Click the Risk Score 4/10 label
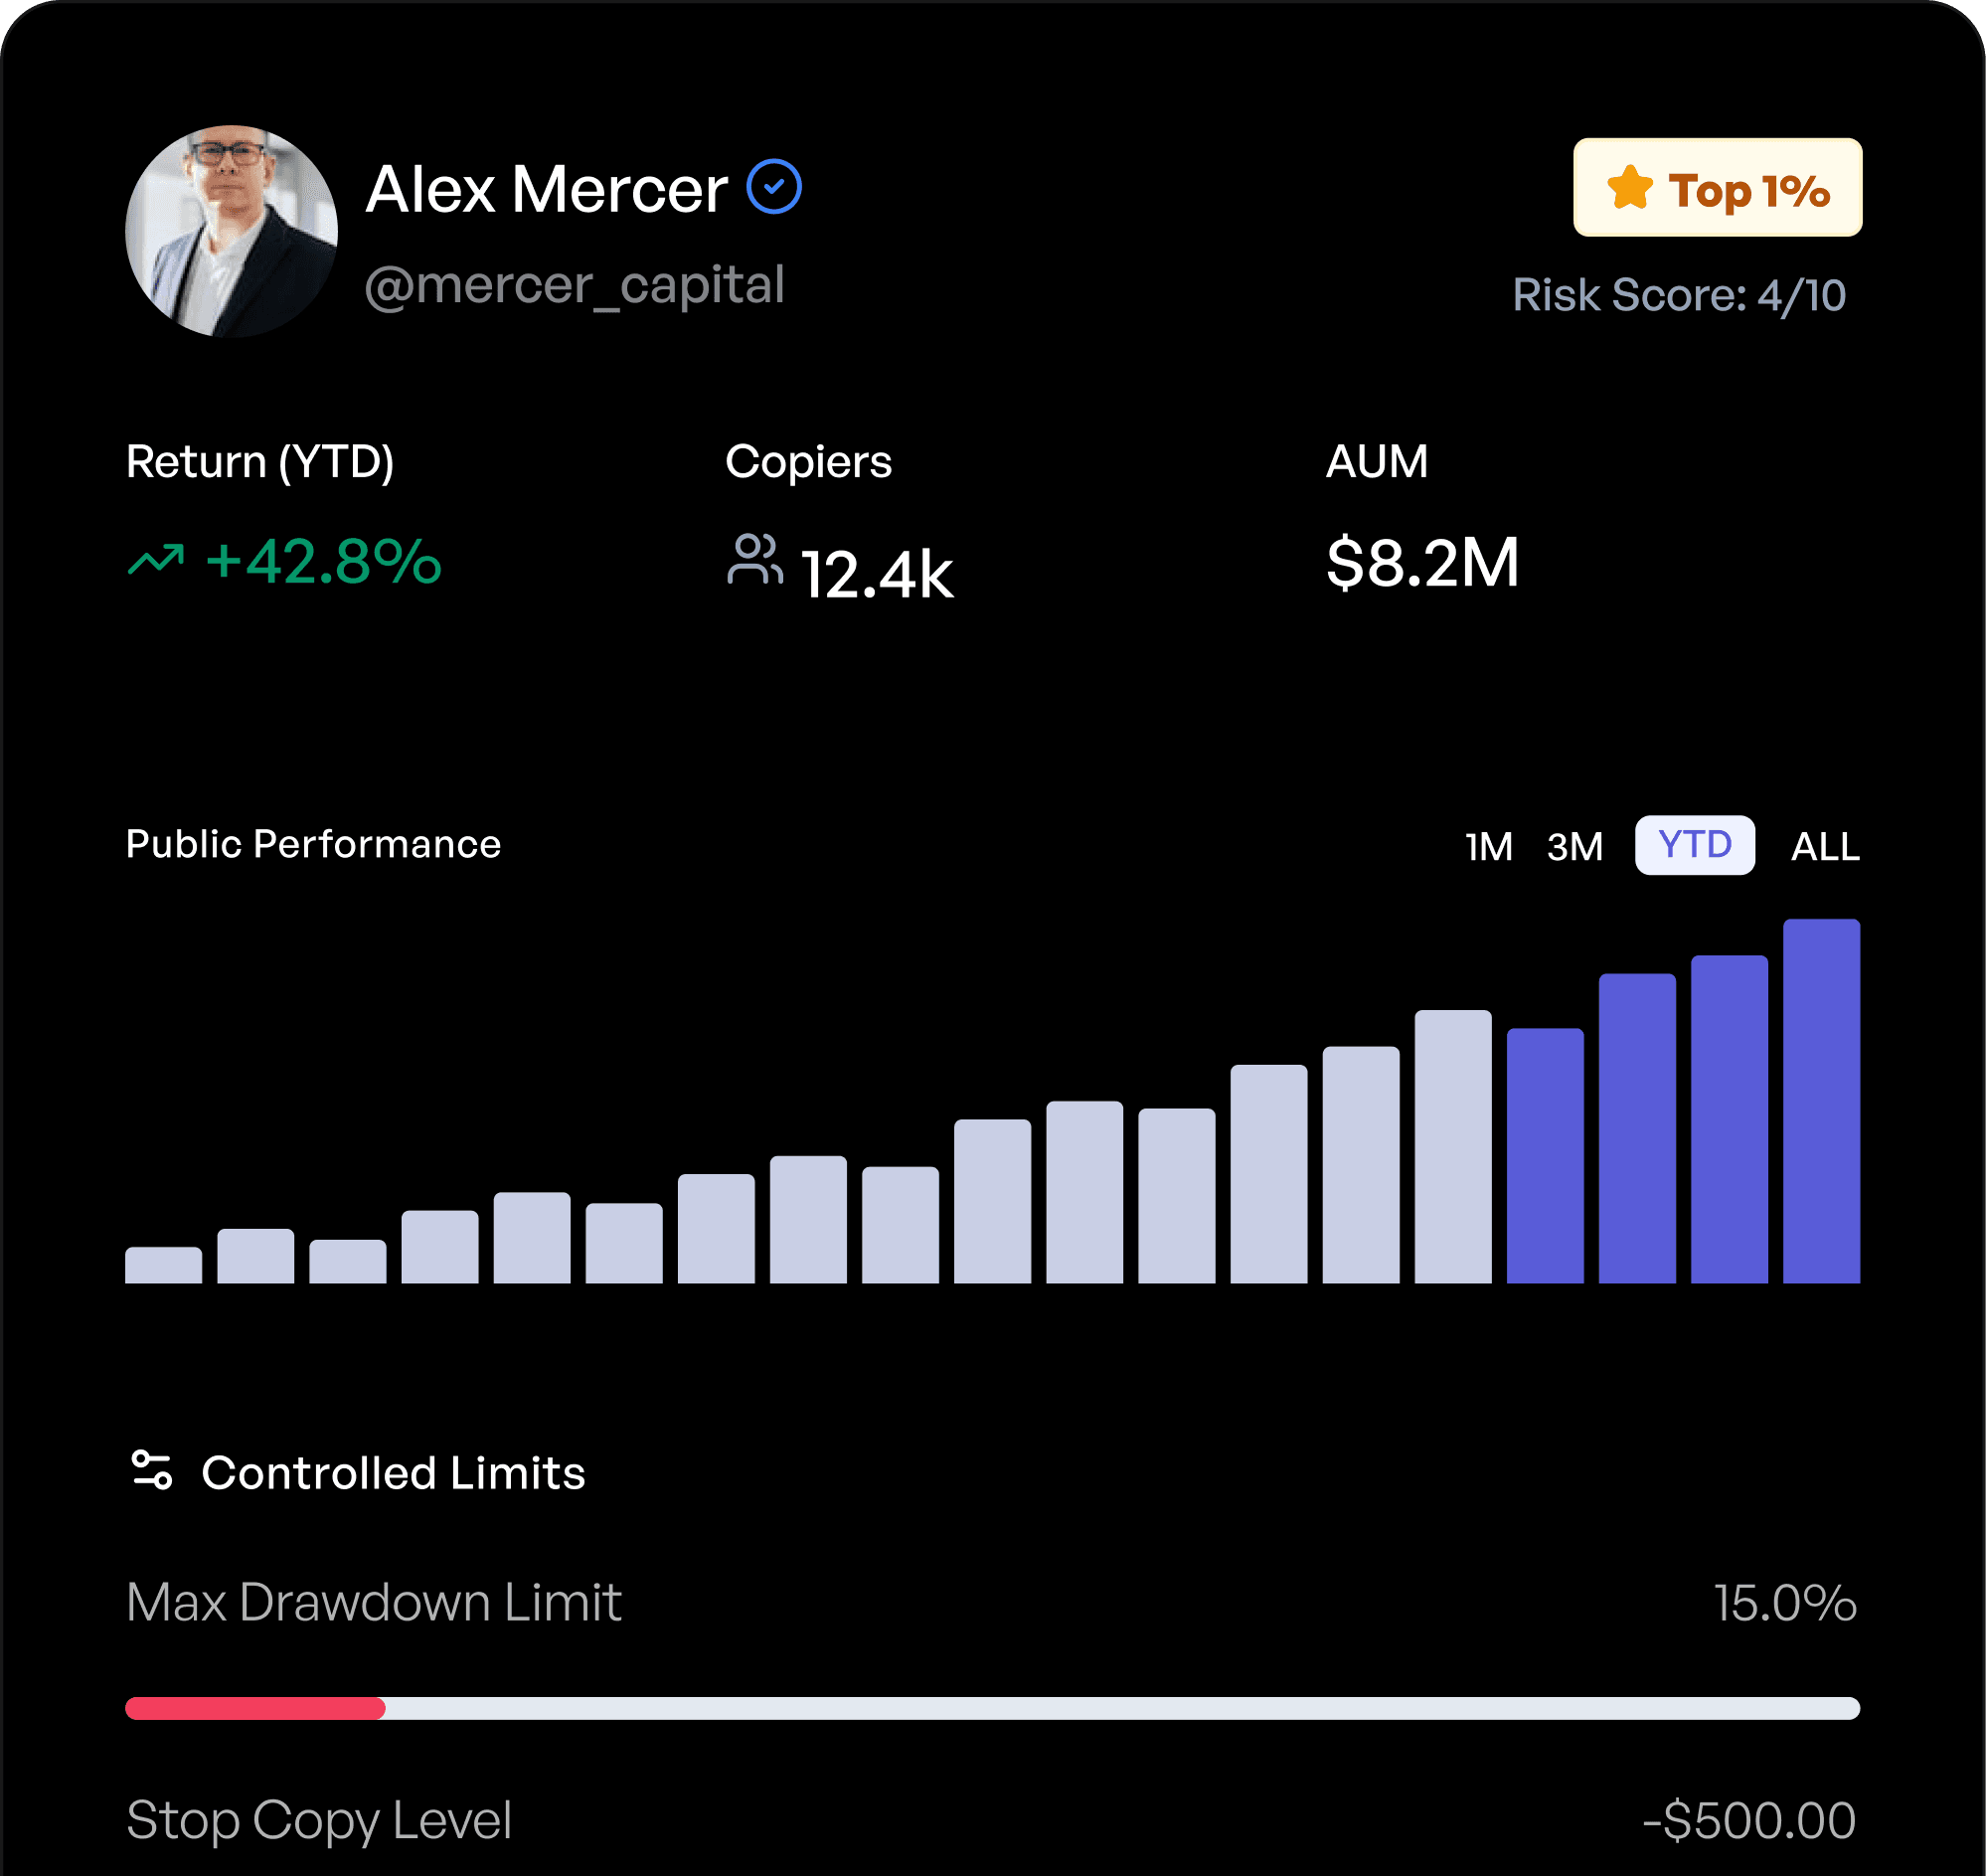This screenshot has height=1876, width=1986. click(1679, 295)
